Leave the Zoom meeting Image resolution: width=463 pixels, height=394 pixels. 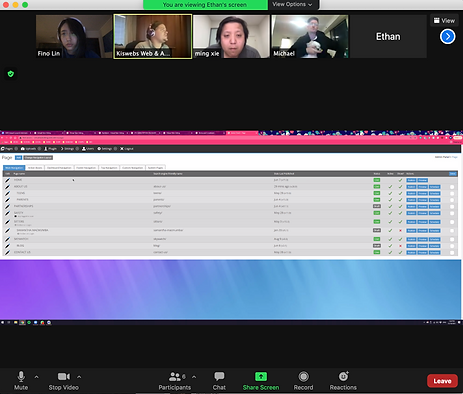(x=442, y=381)
